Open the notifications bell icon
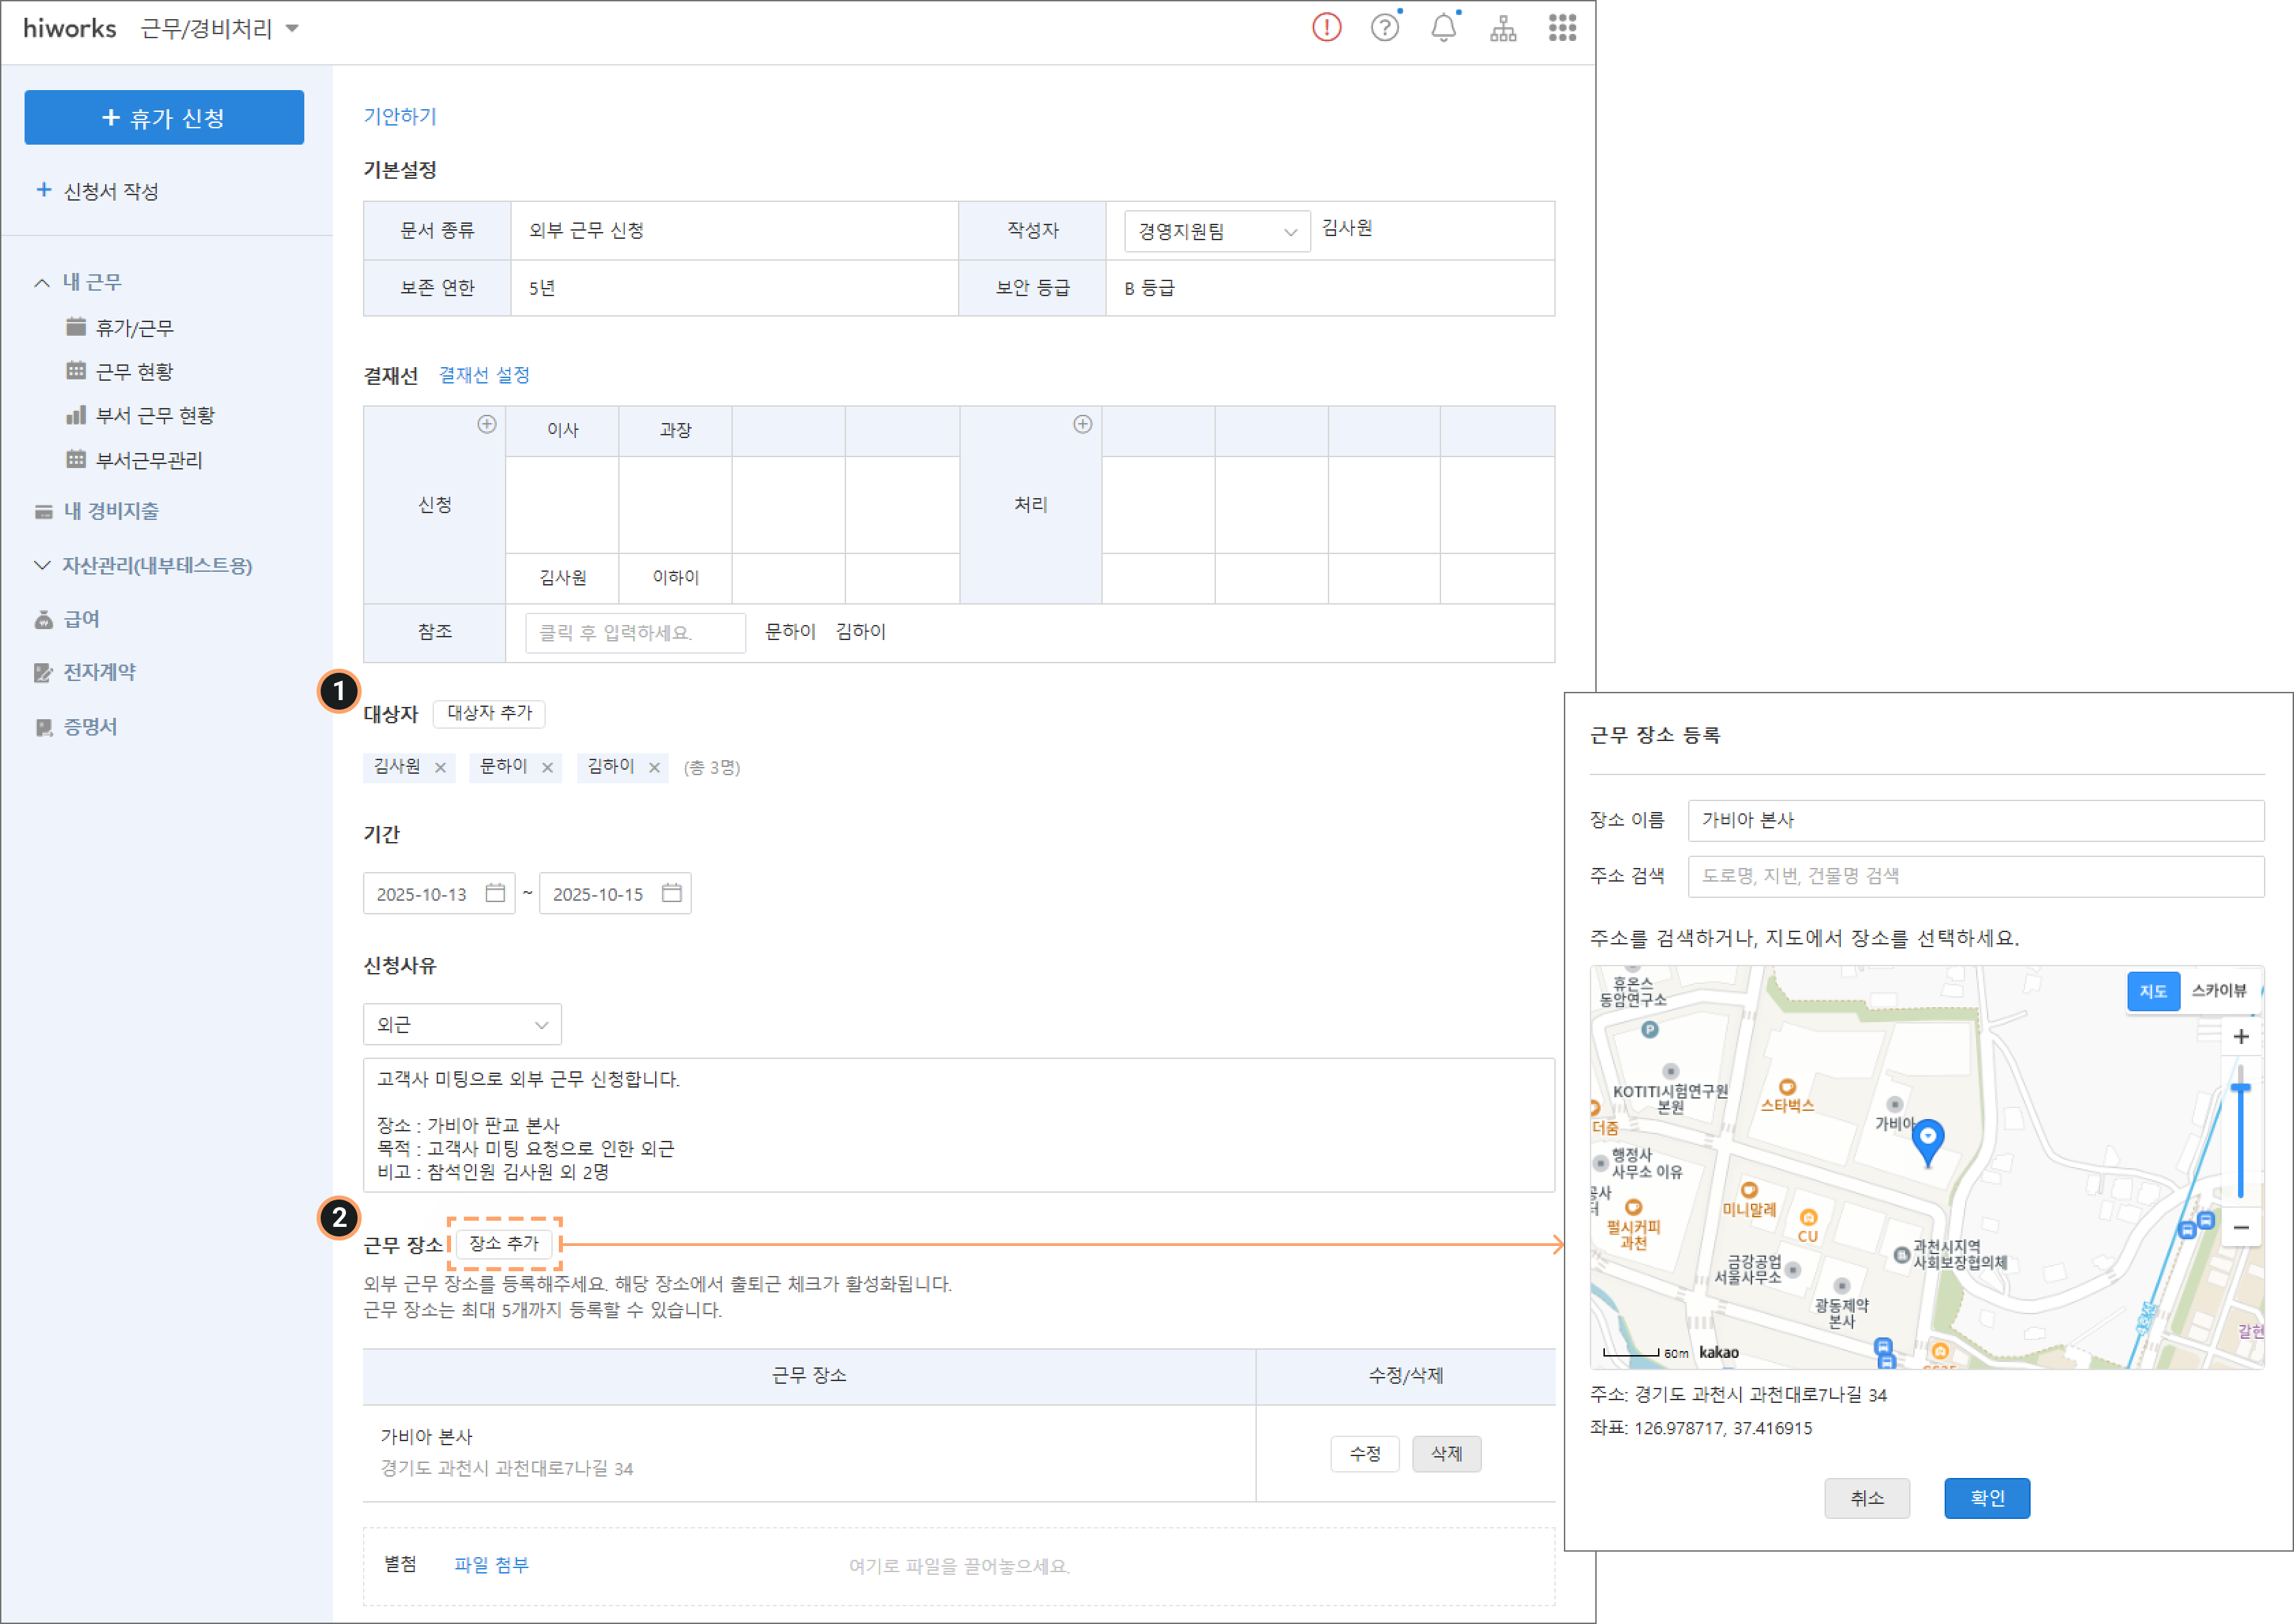Viewport: 2294px width, 1624px height. [1443, 28]
